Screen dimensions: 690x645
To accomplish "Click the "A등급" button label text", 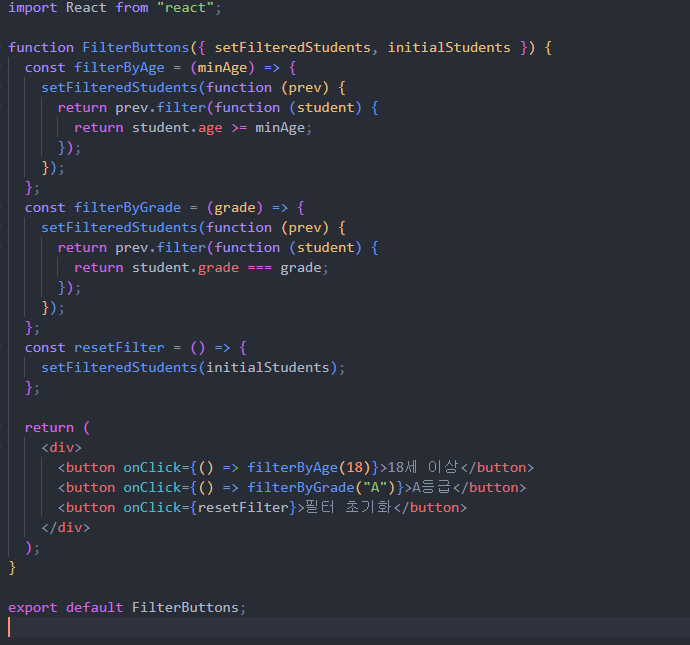I will 431,487.
